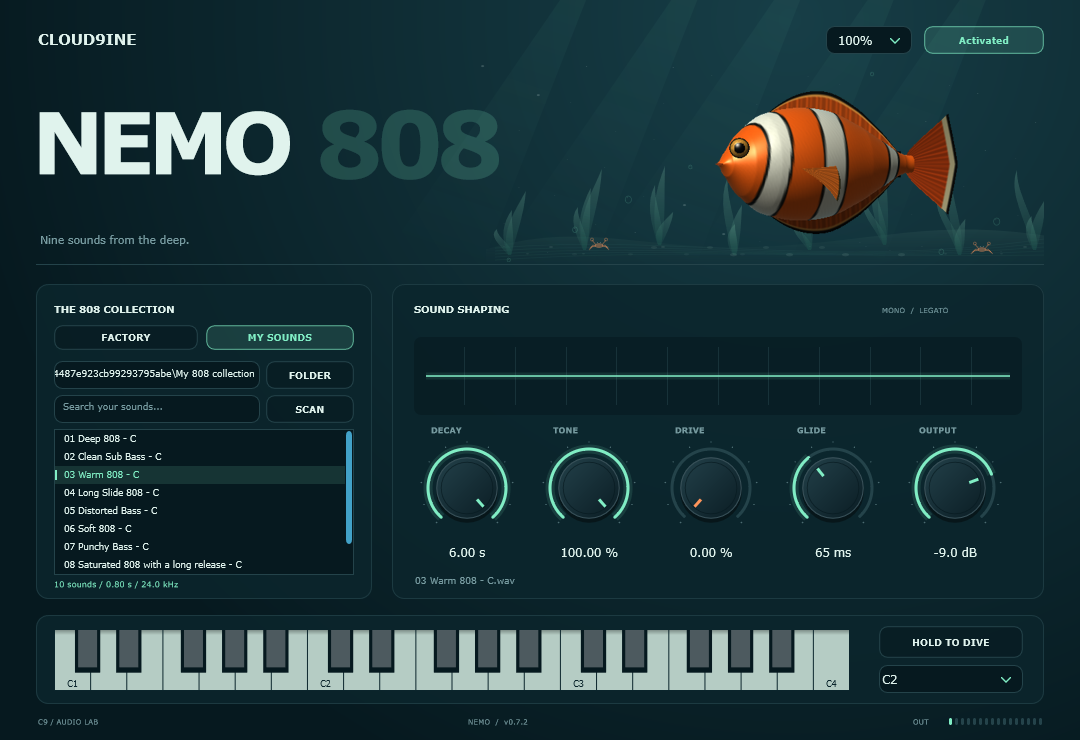The width and height of the screenshot is (1080, 740).
Task: Select 03 Warm 808 - C
Action: click(x=200, y=475)
